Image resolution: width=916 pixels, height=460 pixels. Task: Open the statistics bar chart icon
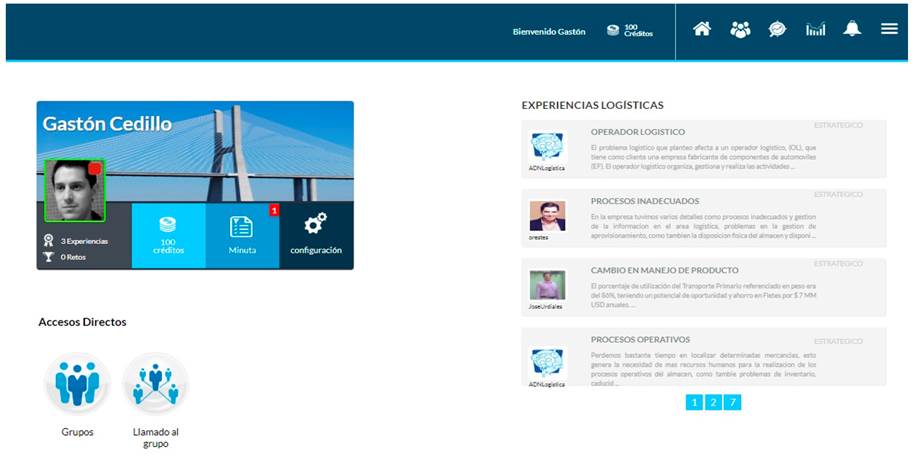(815, 29)
